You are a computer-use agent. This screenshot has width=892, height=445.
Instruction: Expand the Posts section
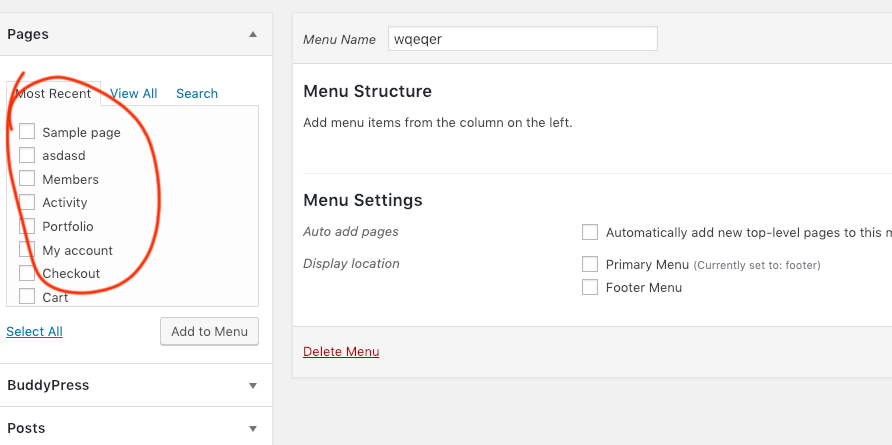[x=253, y=428]
